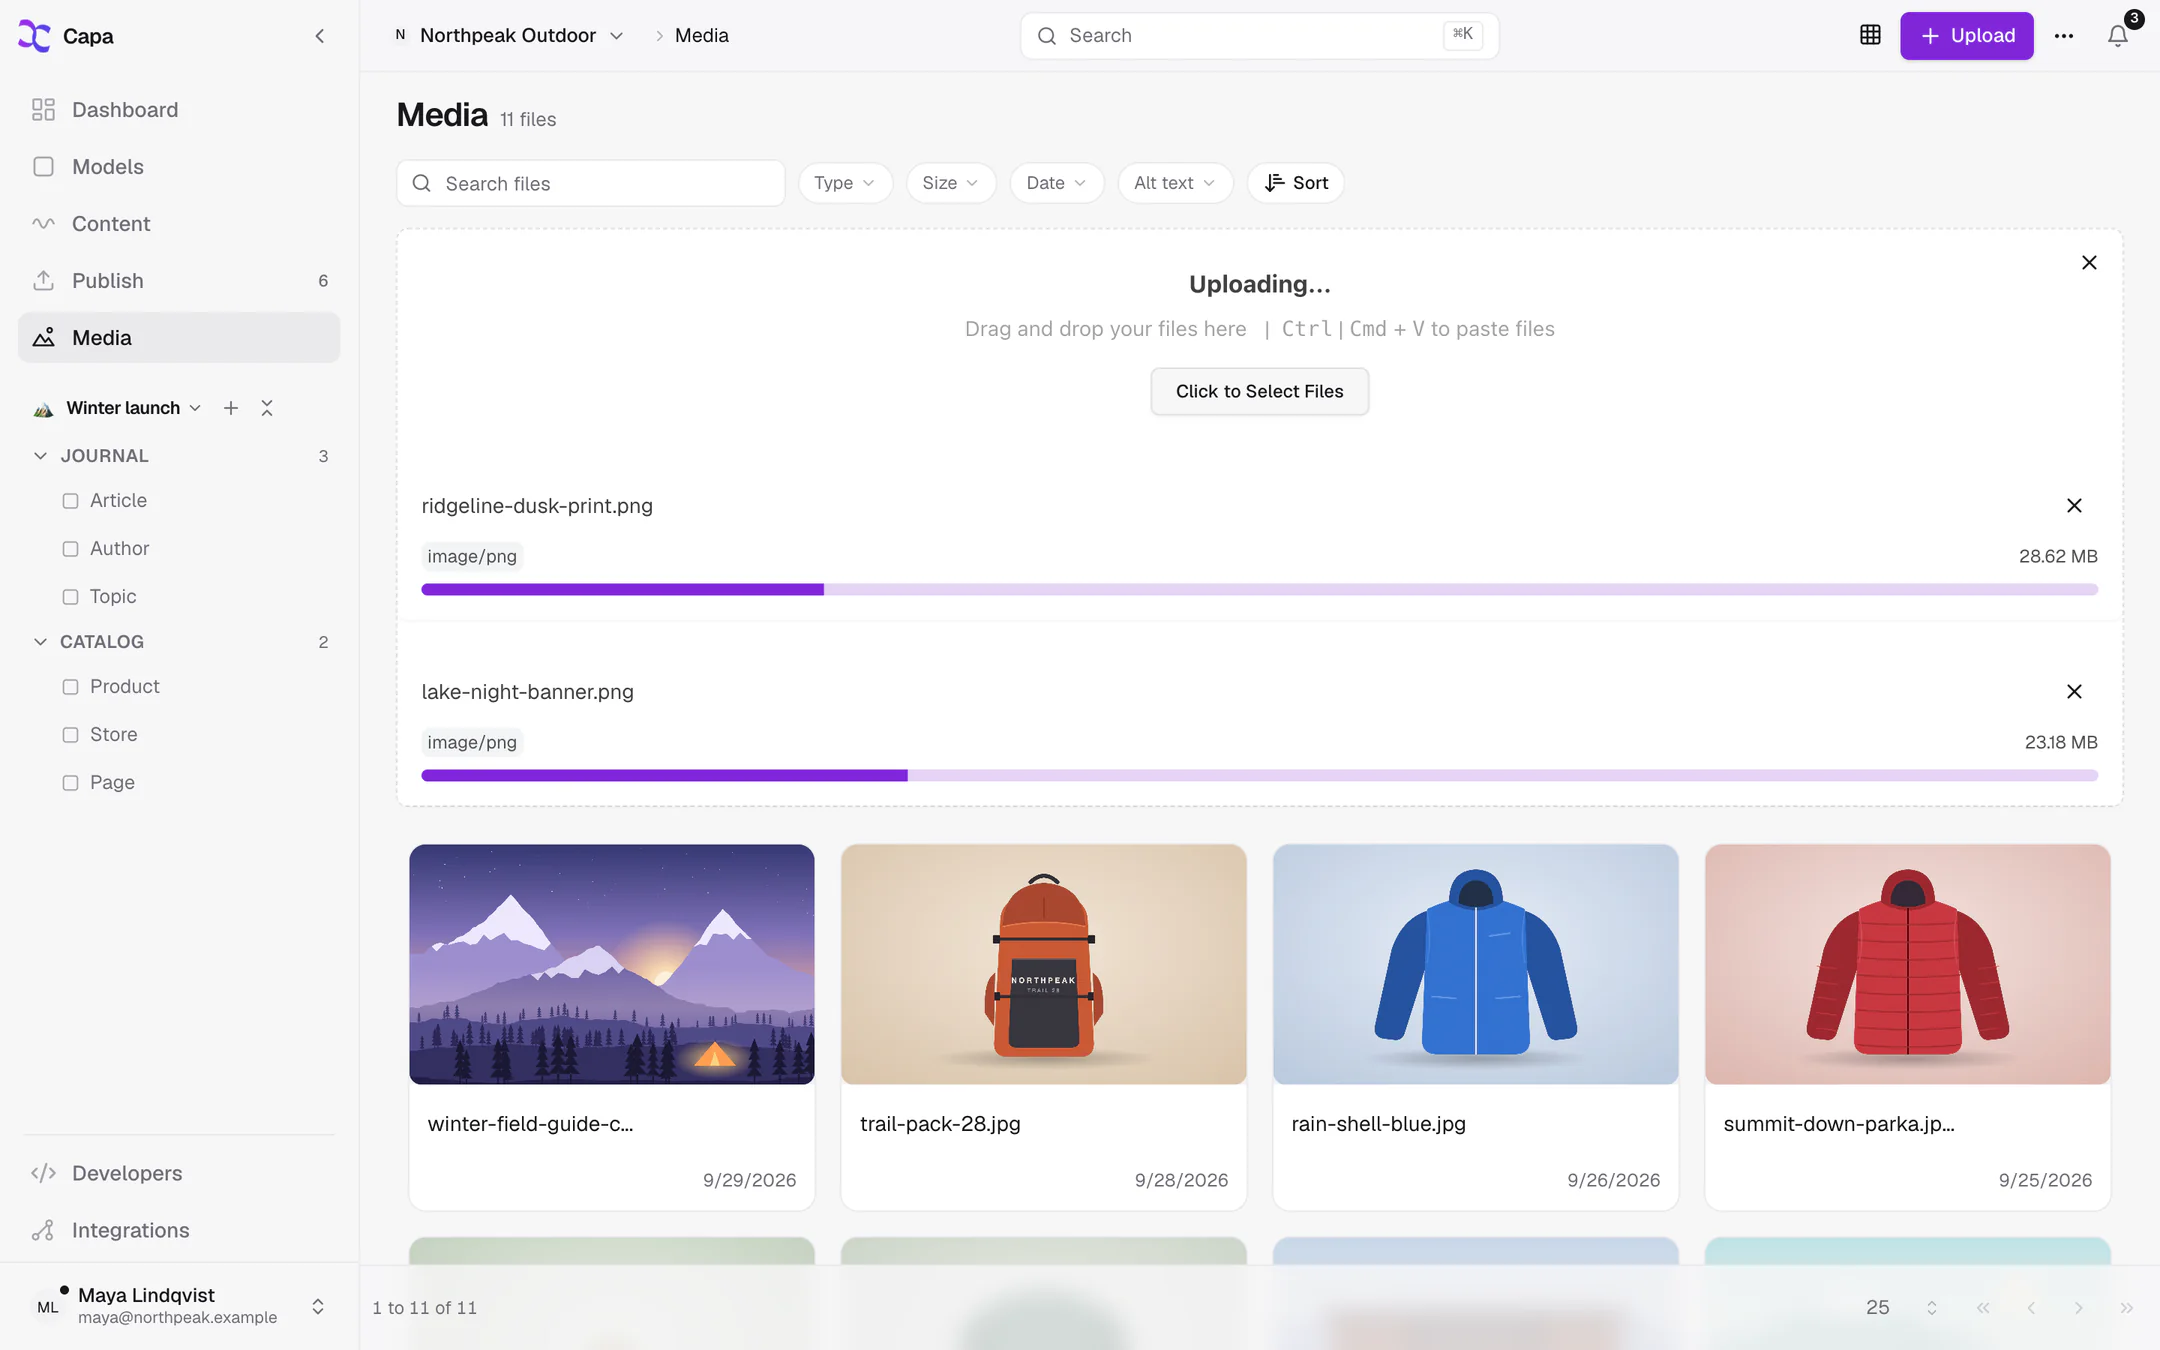
Task: Collapse the sidebar with the chevron arrow
Action: point(320,36)
